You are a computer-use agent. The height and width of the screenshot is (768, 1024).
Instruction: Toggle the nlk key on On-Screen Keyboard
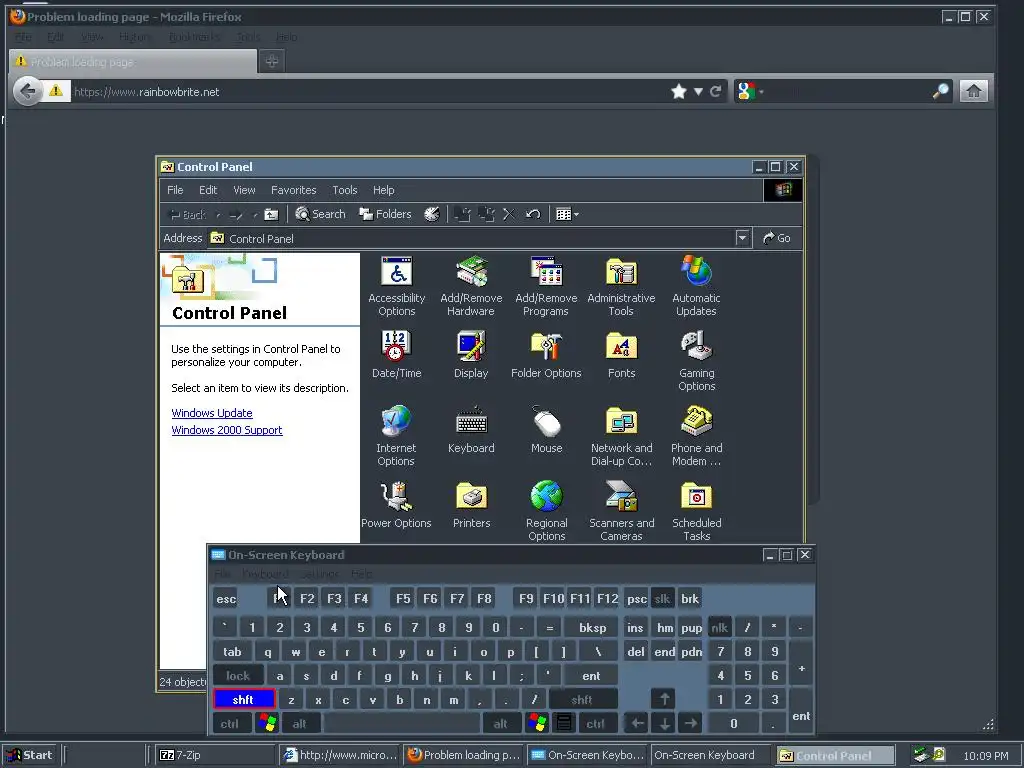[x=720, y=628]
